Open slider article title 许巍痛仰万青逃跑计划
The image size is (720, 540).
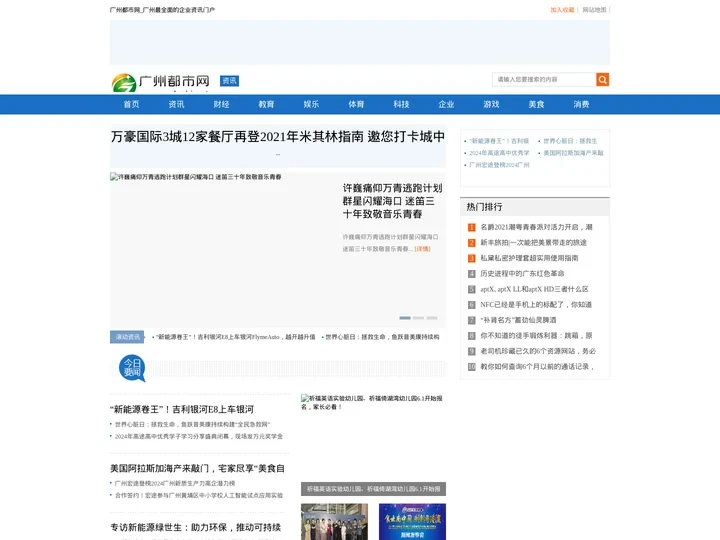point(392,201)
